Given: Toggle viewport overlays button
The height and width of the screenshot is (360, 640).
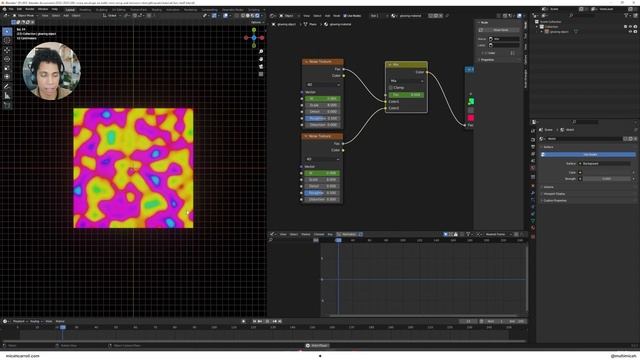Looking at the screenshot, I should point(225,16).
